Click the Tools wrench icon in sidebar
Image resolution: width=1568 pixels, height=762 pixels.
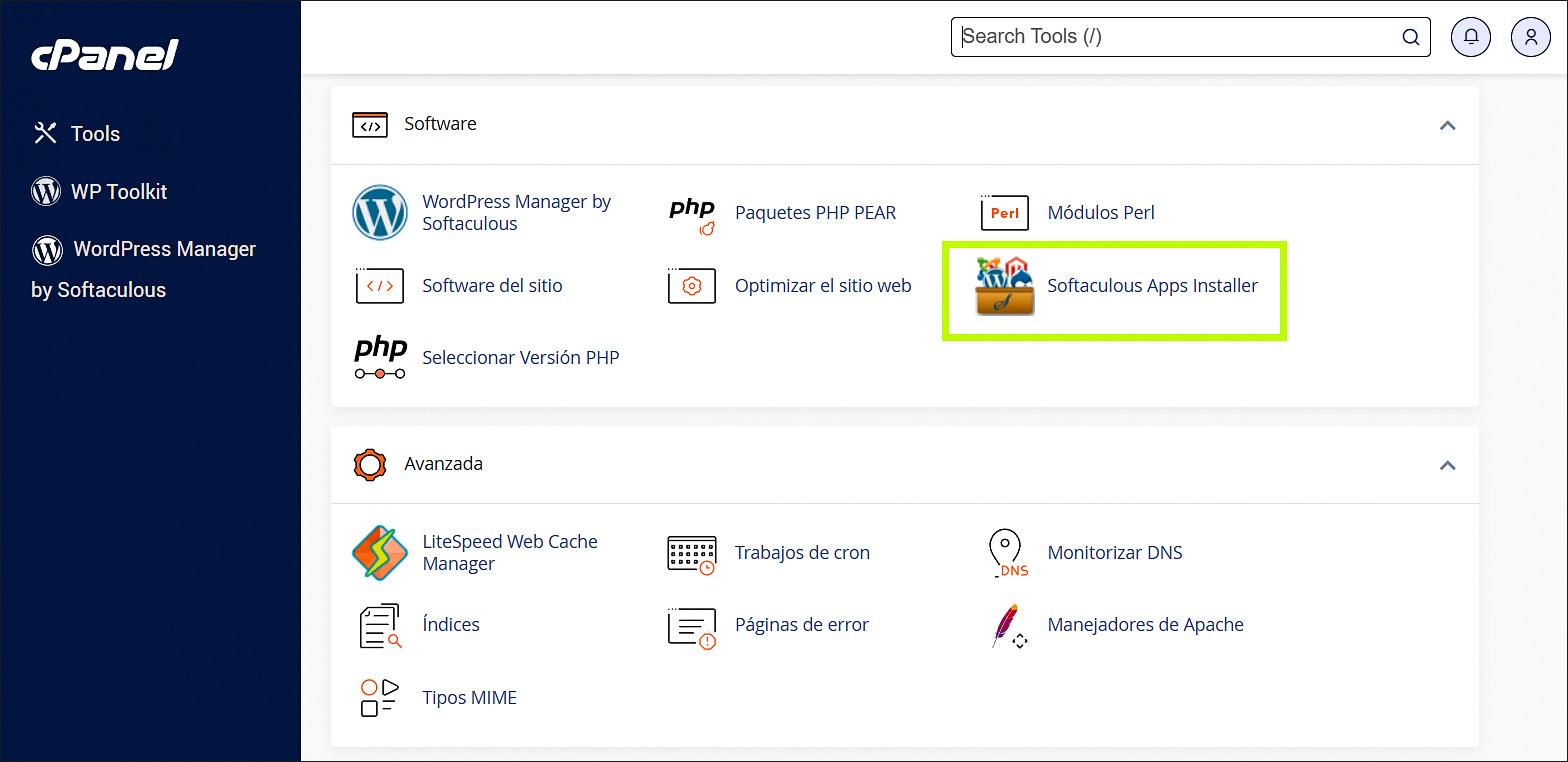click(46, 133)
